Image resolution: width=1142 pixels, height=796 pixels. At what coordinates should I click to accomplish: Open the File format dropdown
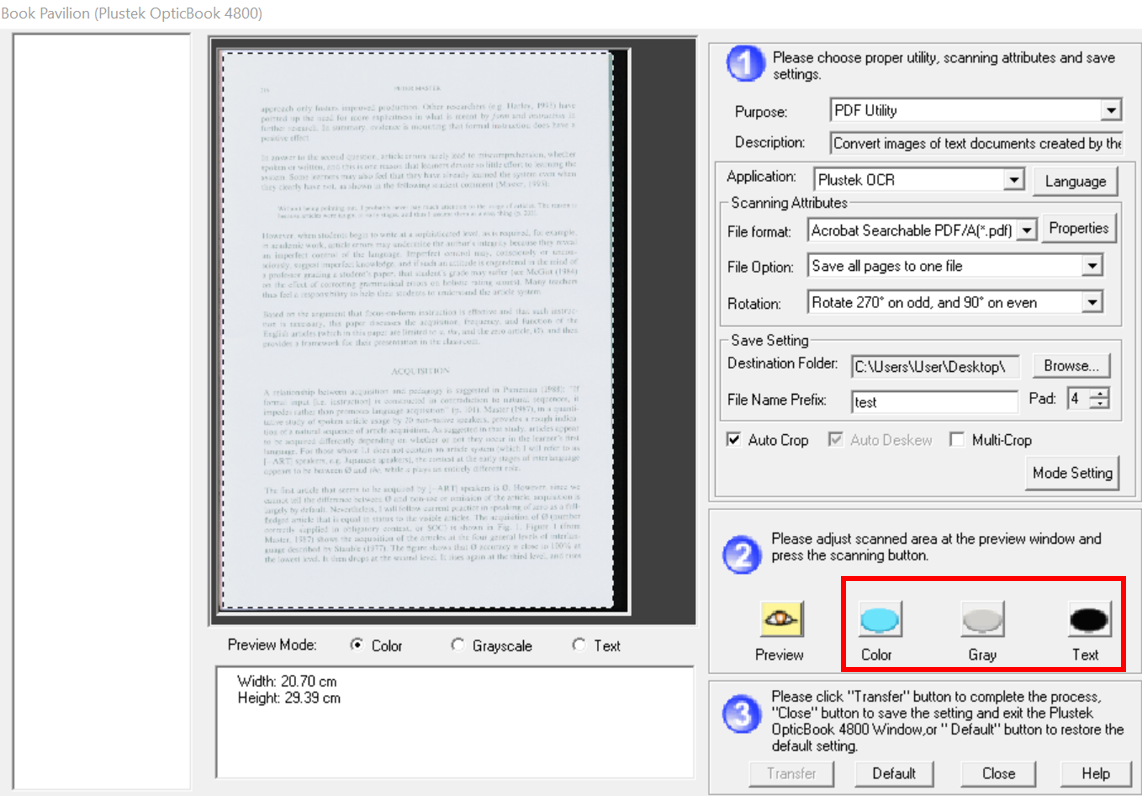(1028, 231)
